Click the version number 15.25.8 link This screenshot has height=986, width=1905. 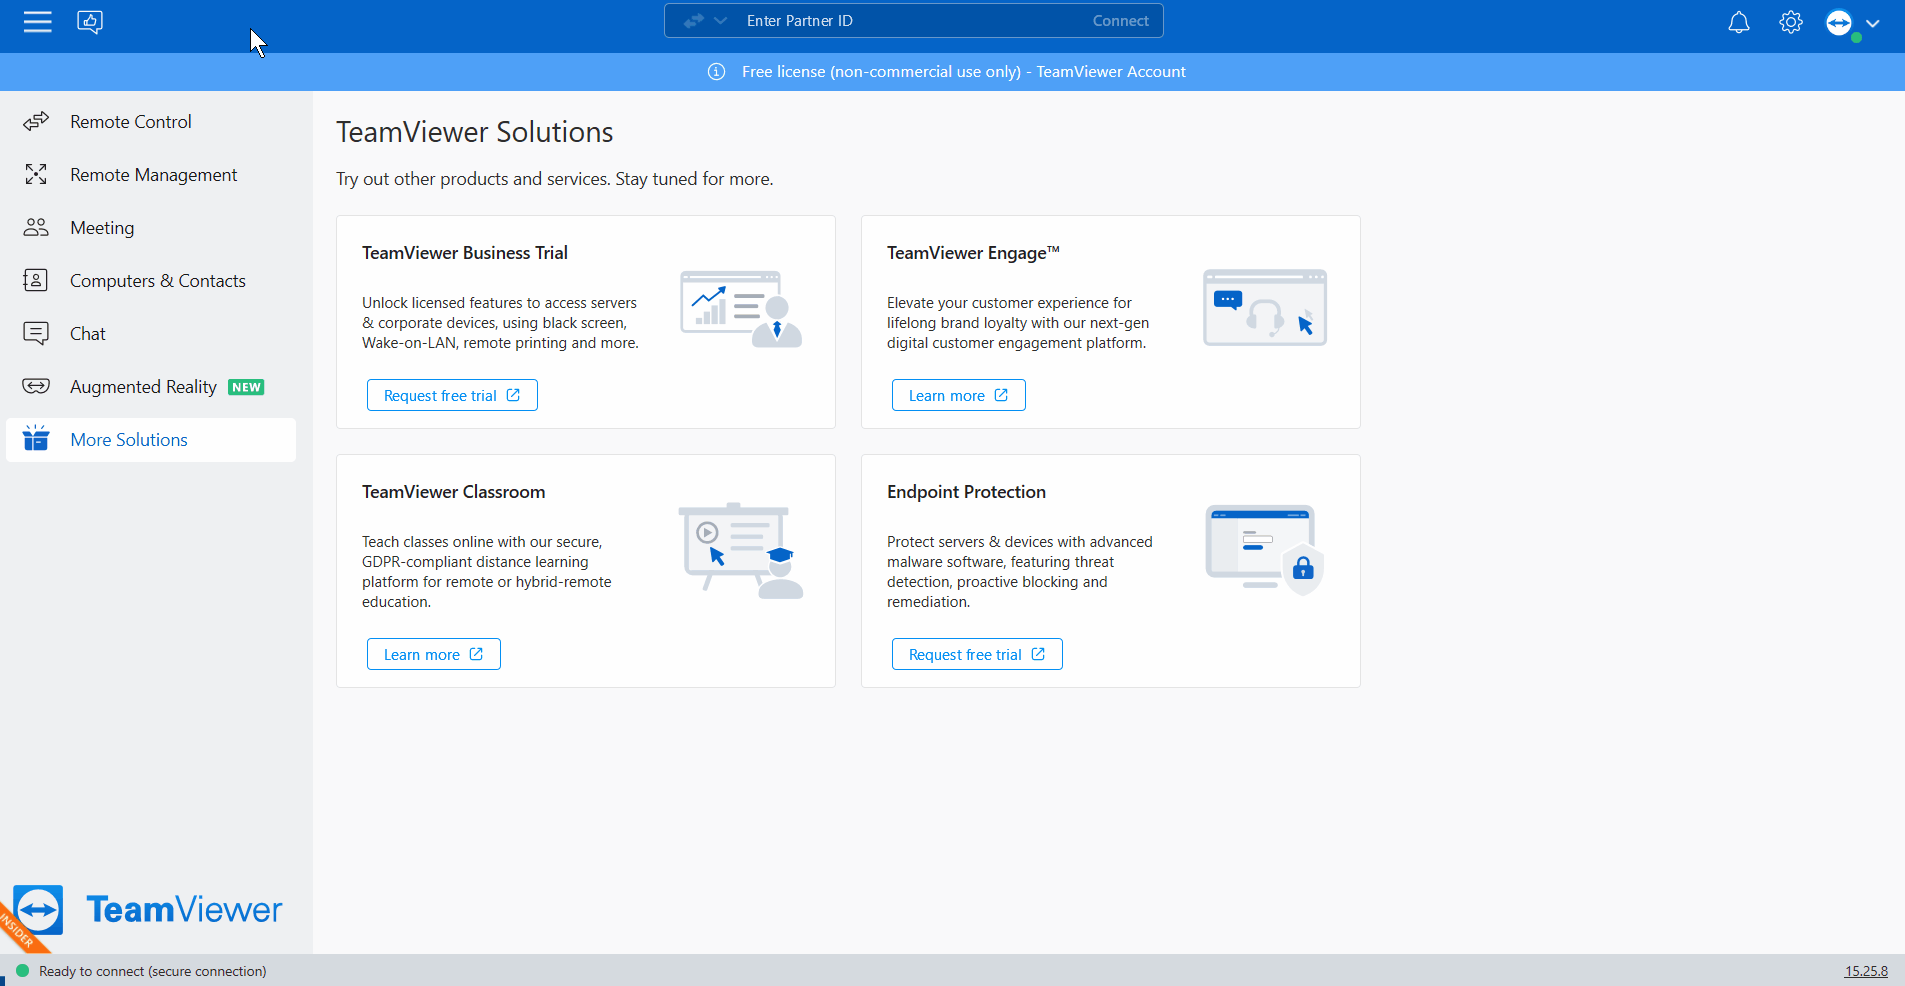(x=1864, y=970)
